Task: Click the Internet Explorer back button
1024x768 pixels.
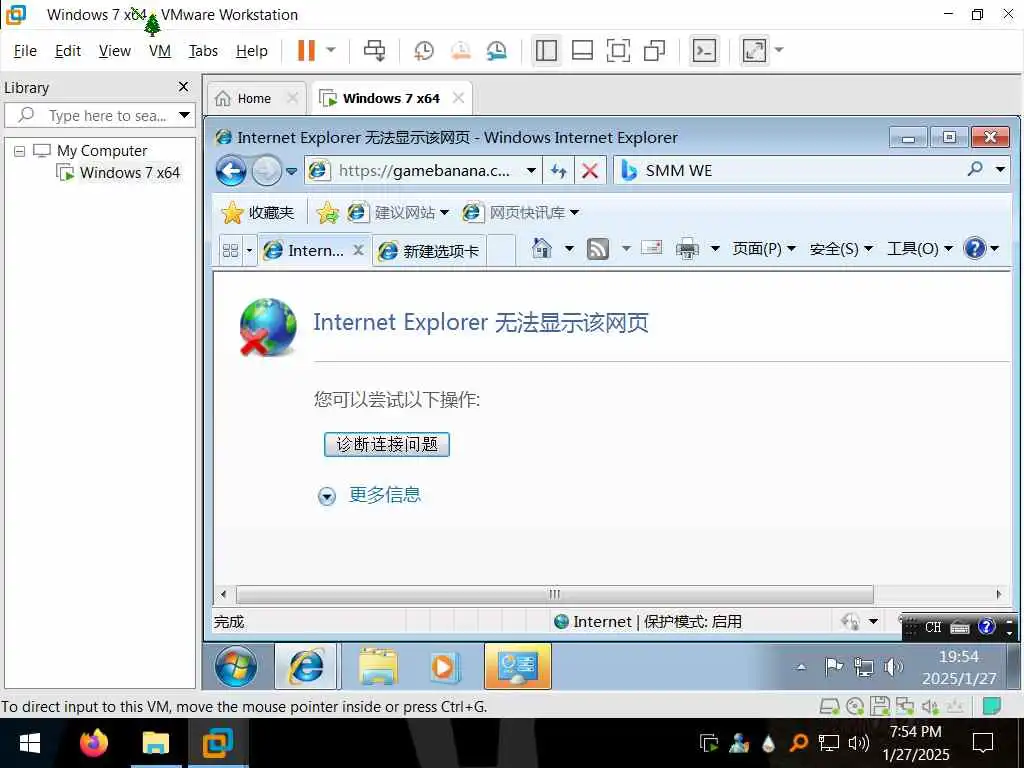Action: (x=231, y=171)
